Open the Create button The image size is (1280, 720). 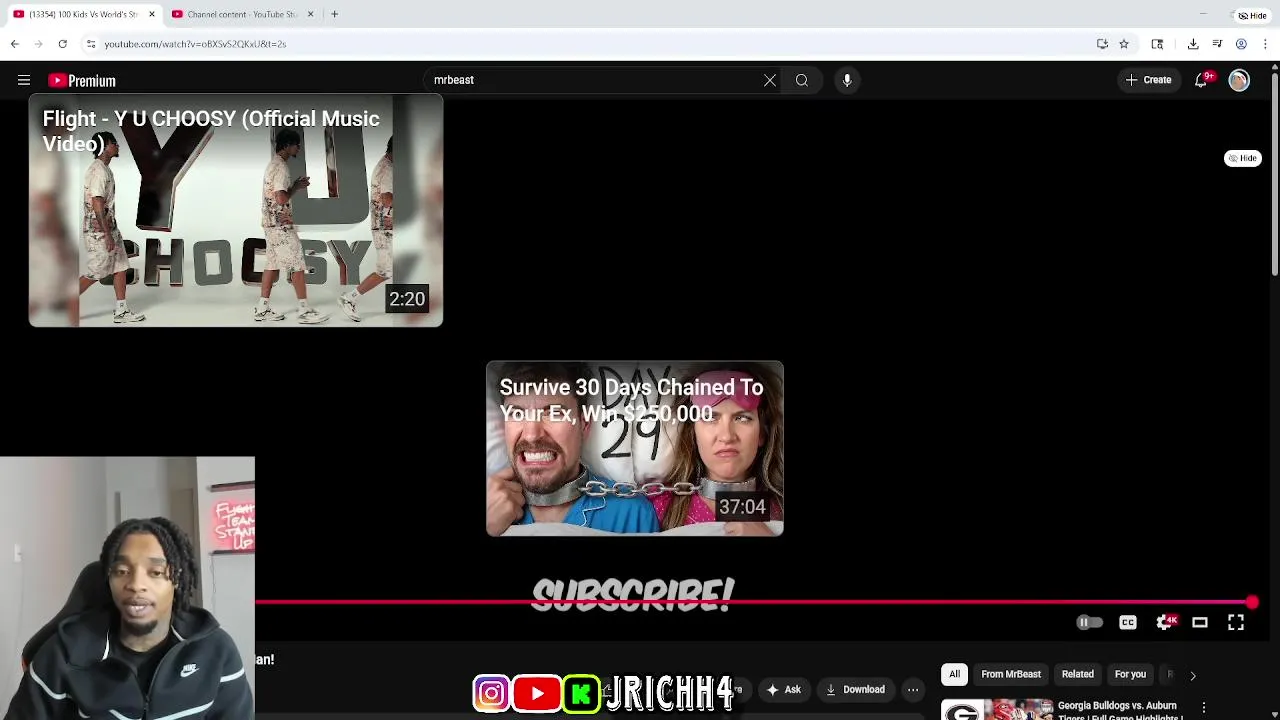(x=1149, y=80)
